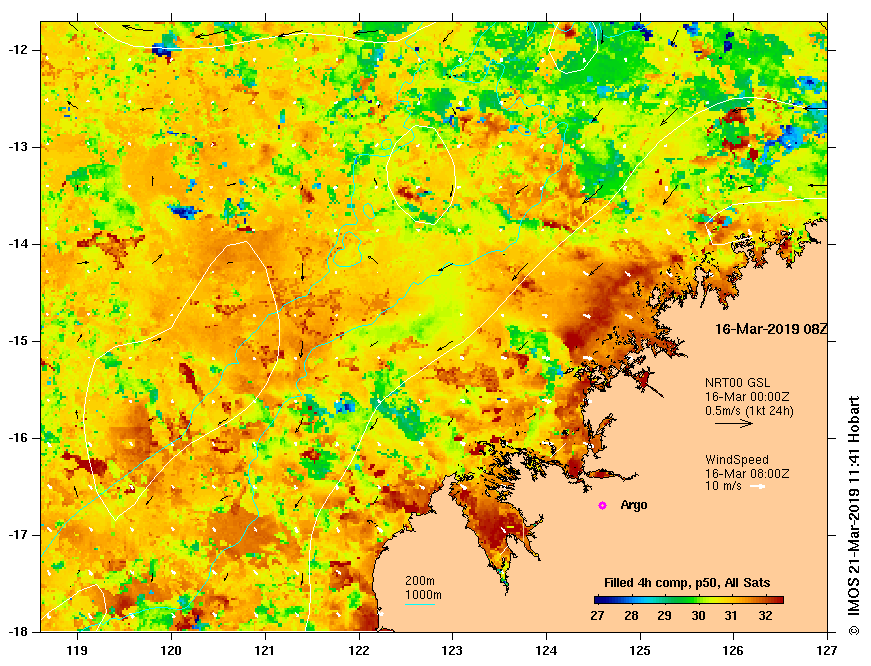
Task: Click the '28' colorbar tick label
Action: pos(631,615)
